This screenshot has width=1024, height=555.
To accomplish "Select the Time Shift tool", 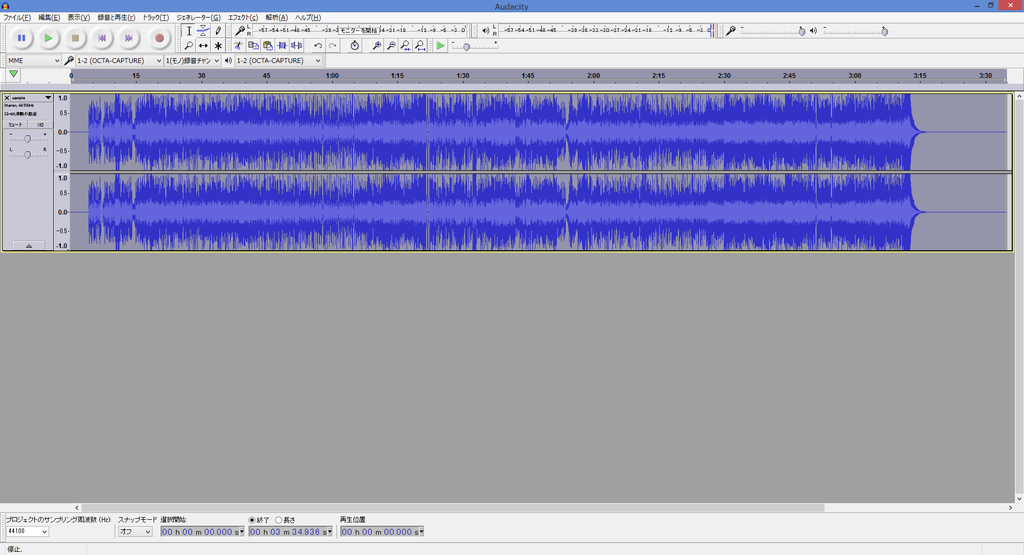I will (x=203, y=46).
